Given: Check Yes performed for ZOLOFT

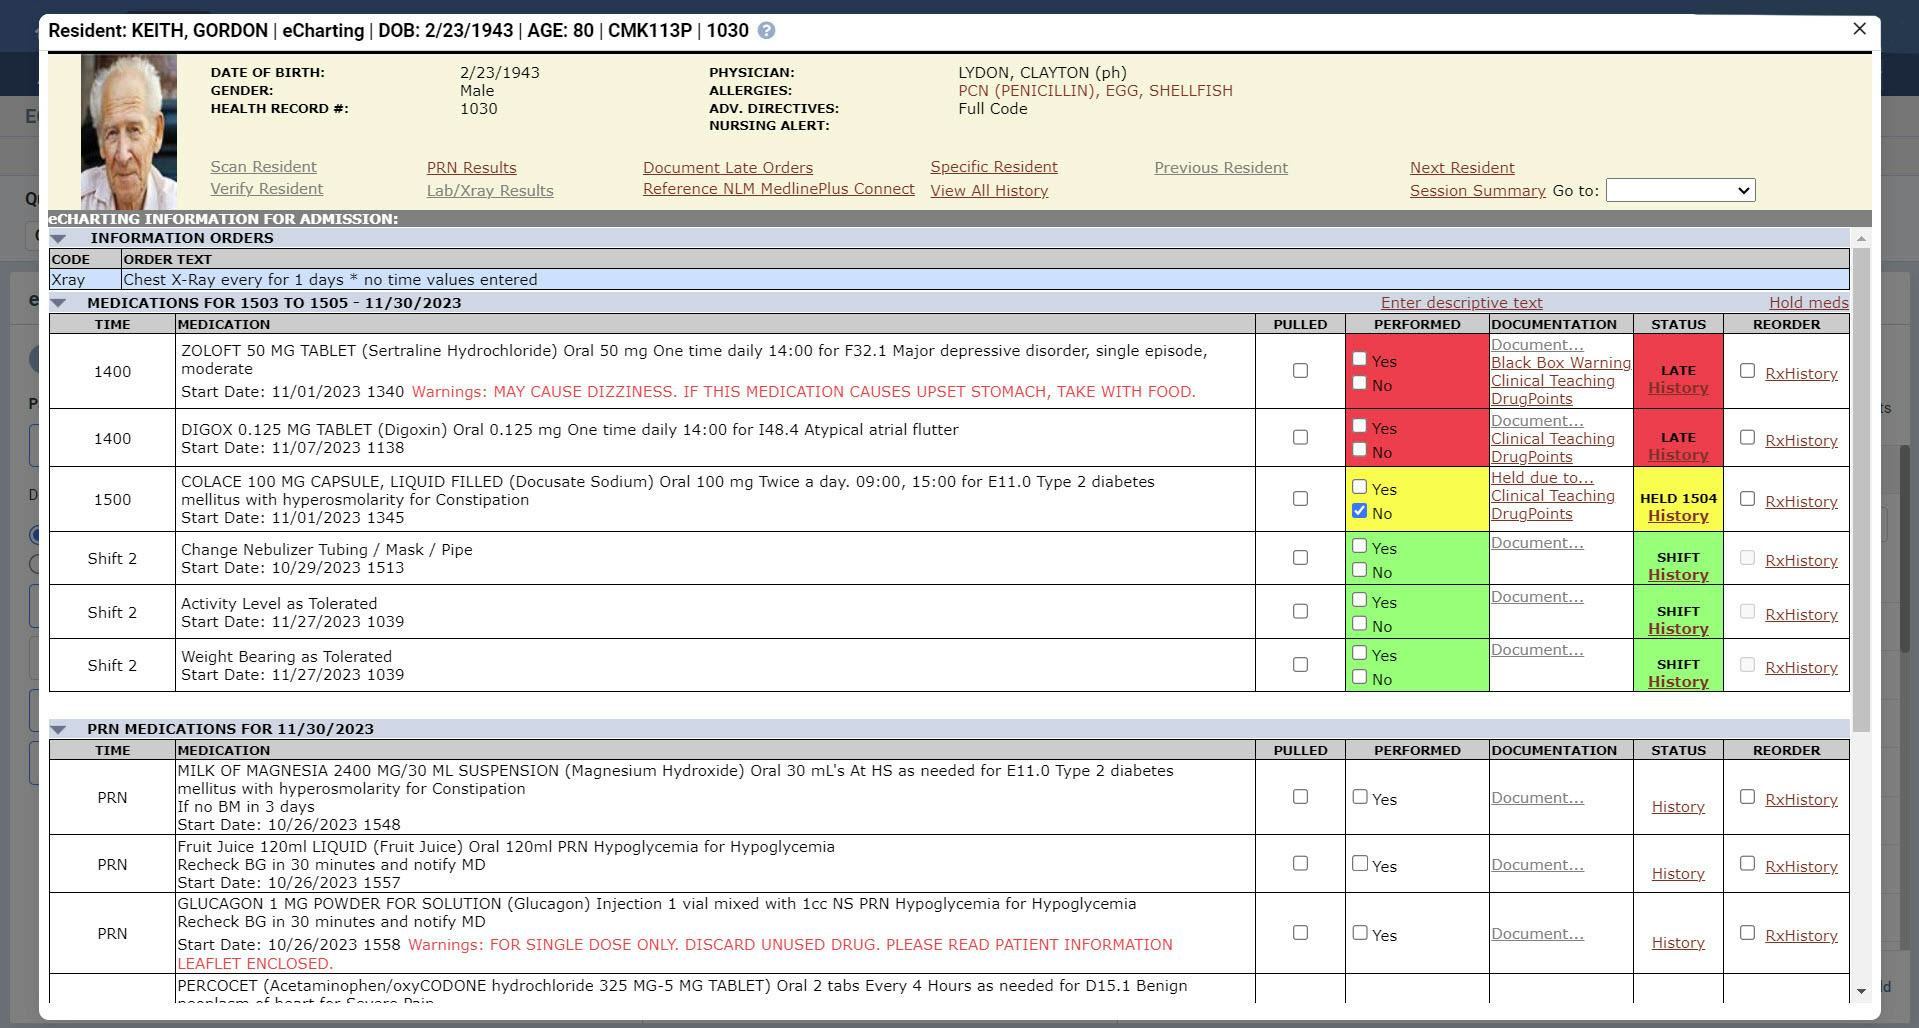Looking at the screenshot, I should coord(1359,358).
